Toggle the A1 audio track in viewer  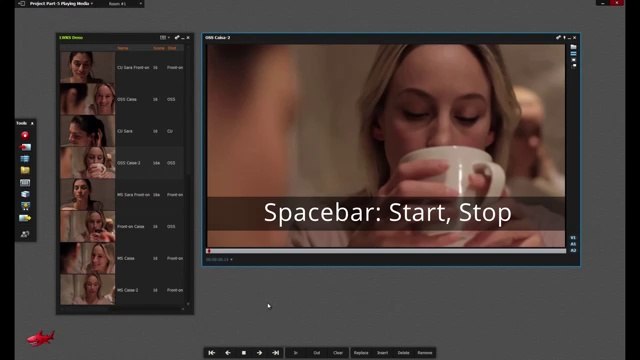click(x=573, y=244)
